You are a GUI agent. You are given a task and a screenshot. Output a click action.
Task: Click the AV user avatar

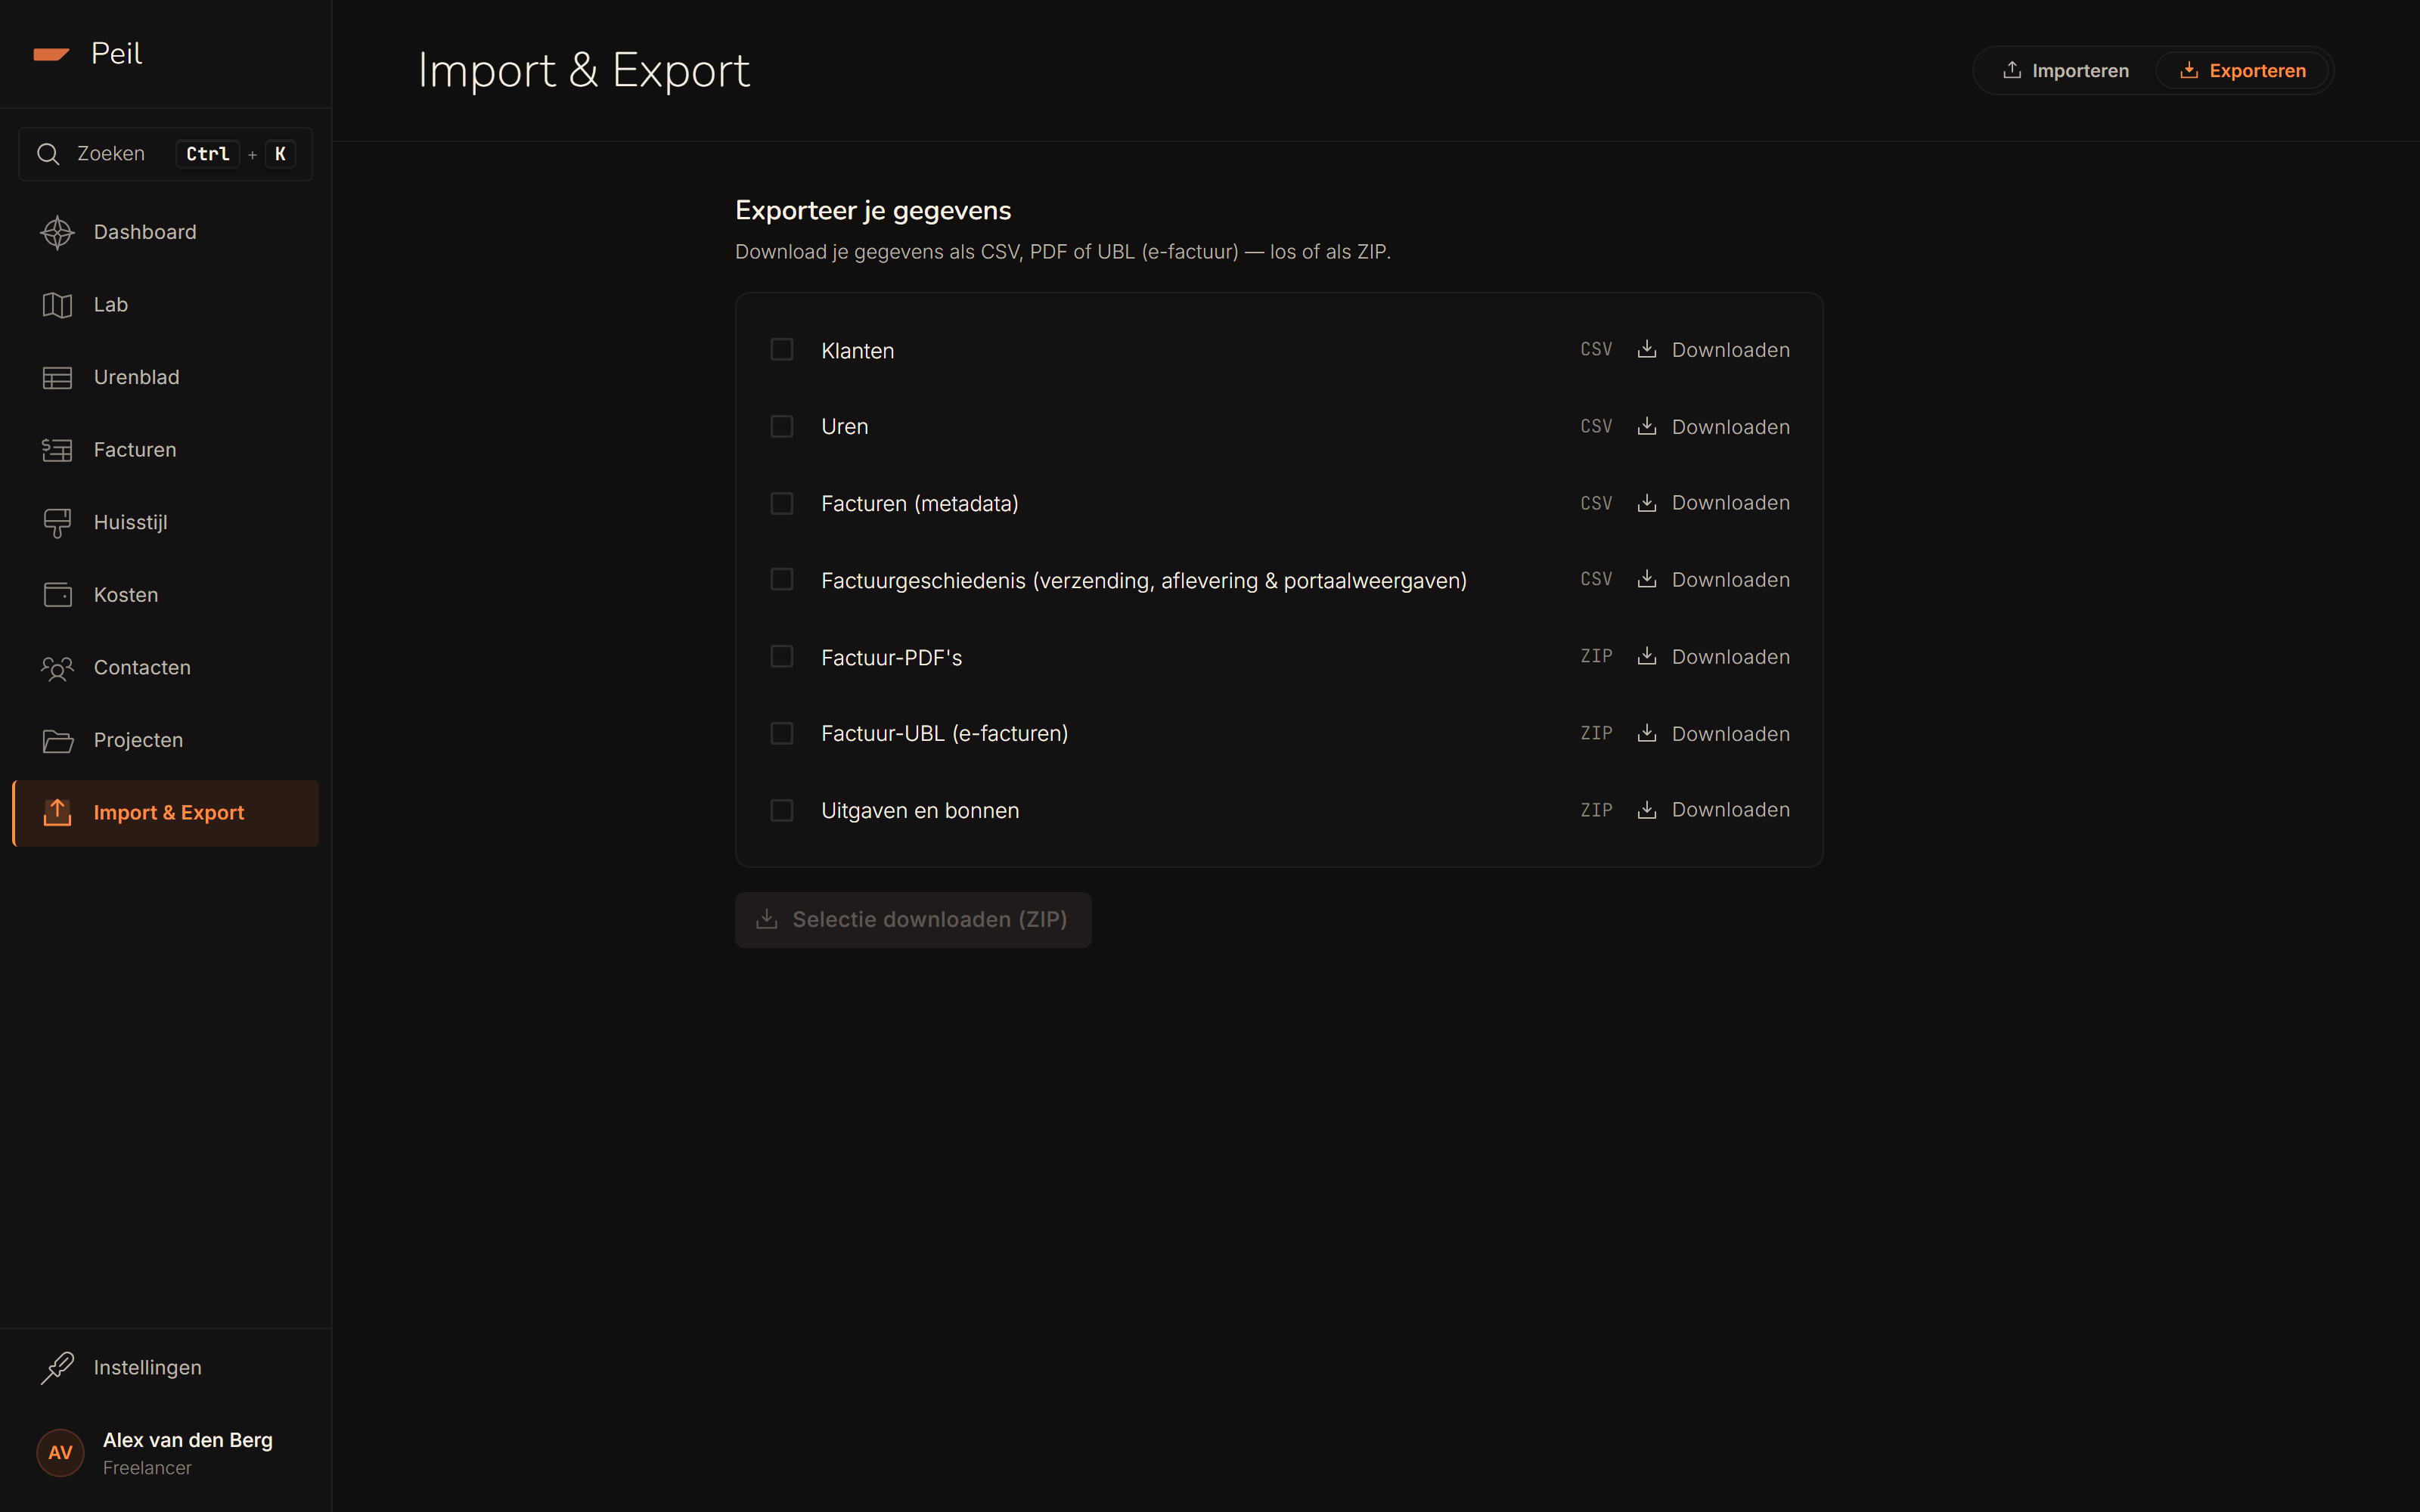click(x=60, y=1453)
